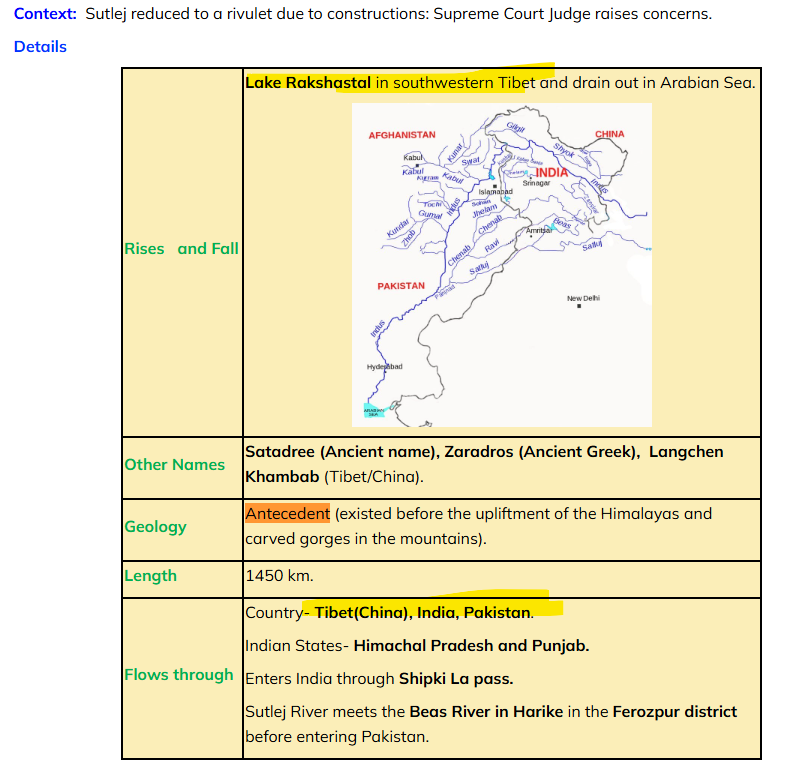Screen dimensions: 802x760
Task: Click 'PAKISTAN' label on the map
Action: [401, 286]
